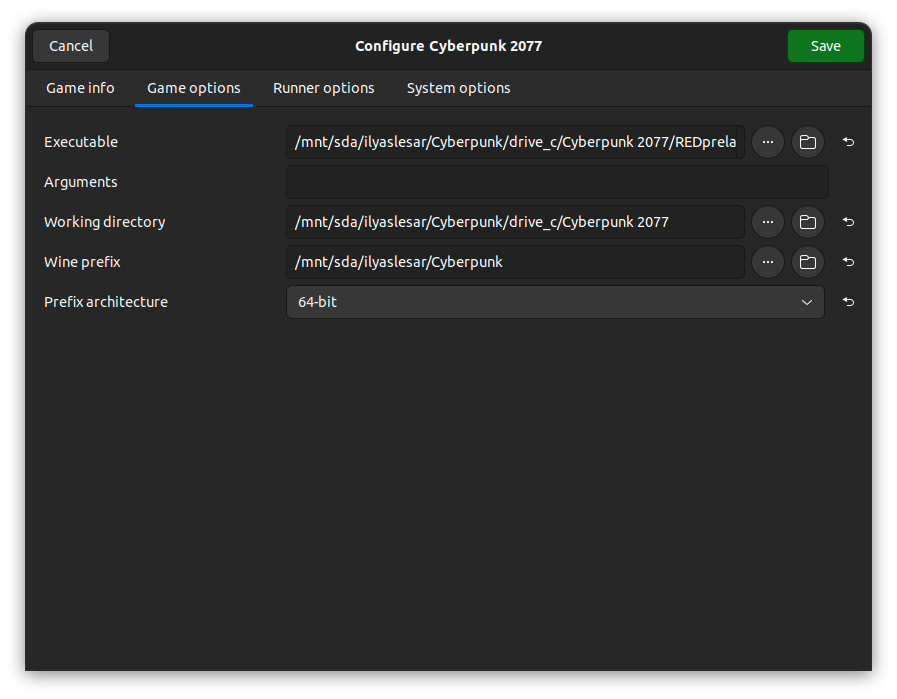Select the Game options tab
Viewport: 897px width, 699px height.
pos(194,88)
